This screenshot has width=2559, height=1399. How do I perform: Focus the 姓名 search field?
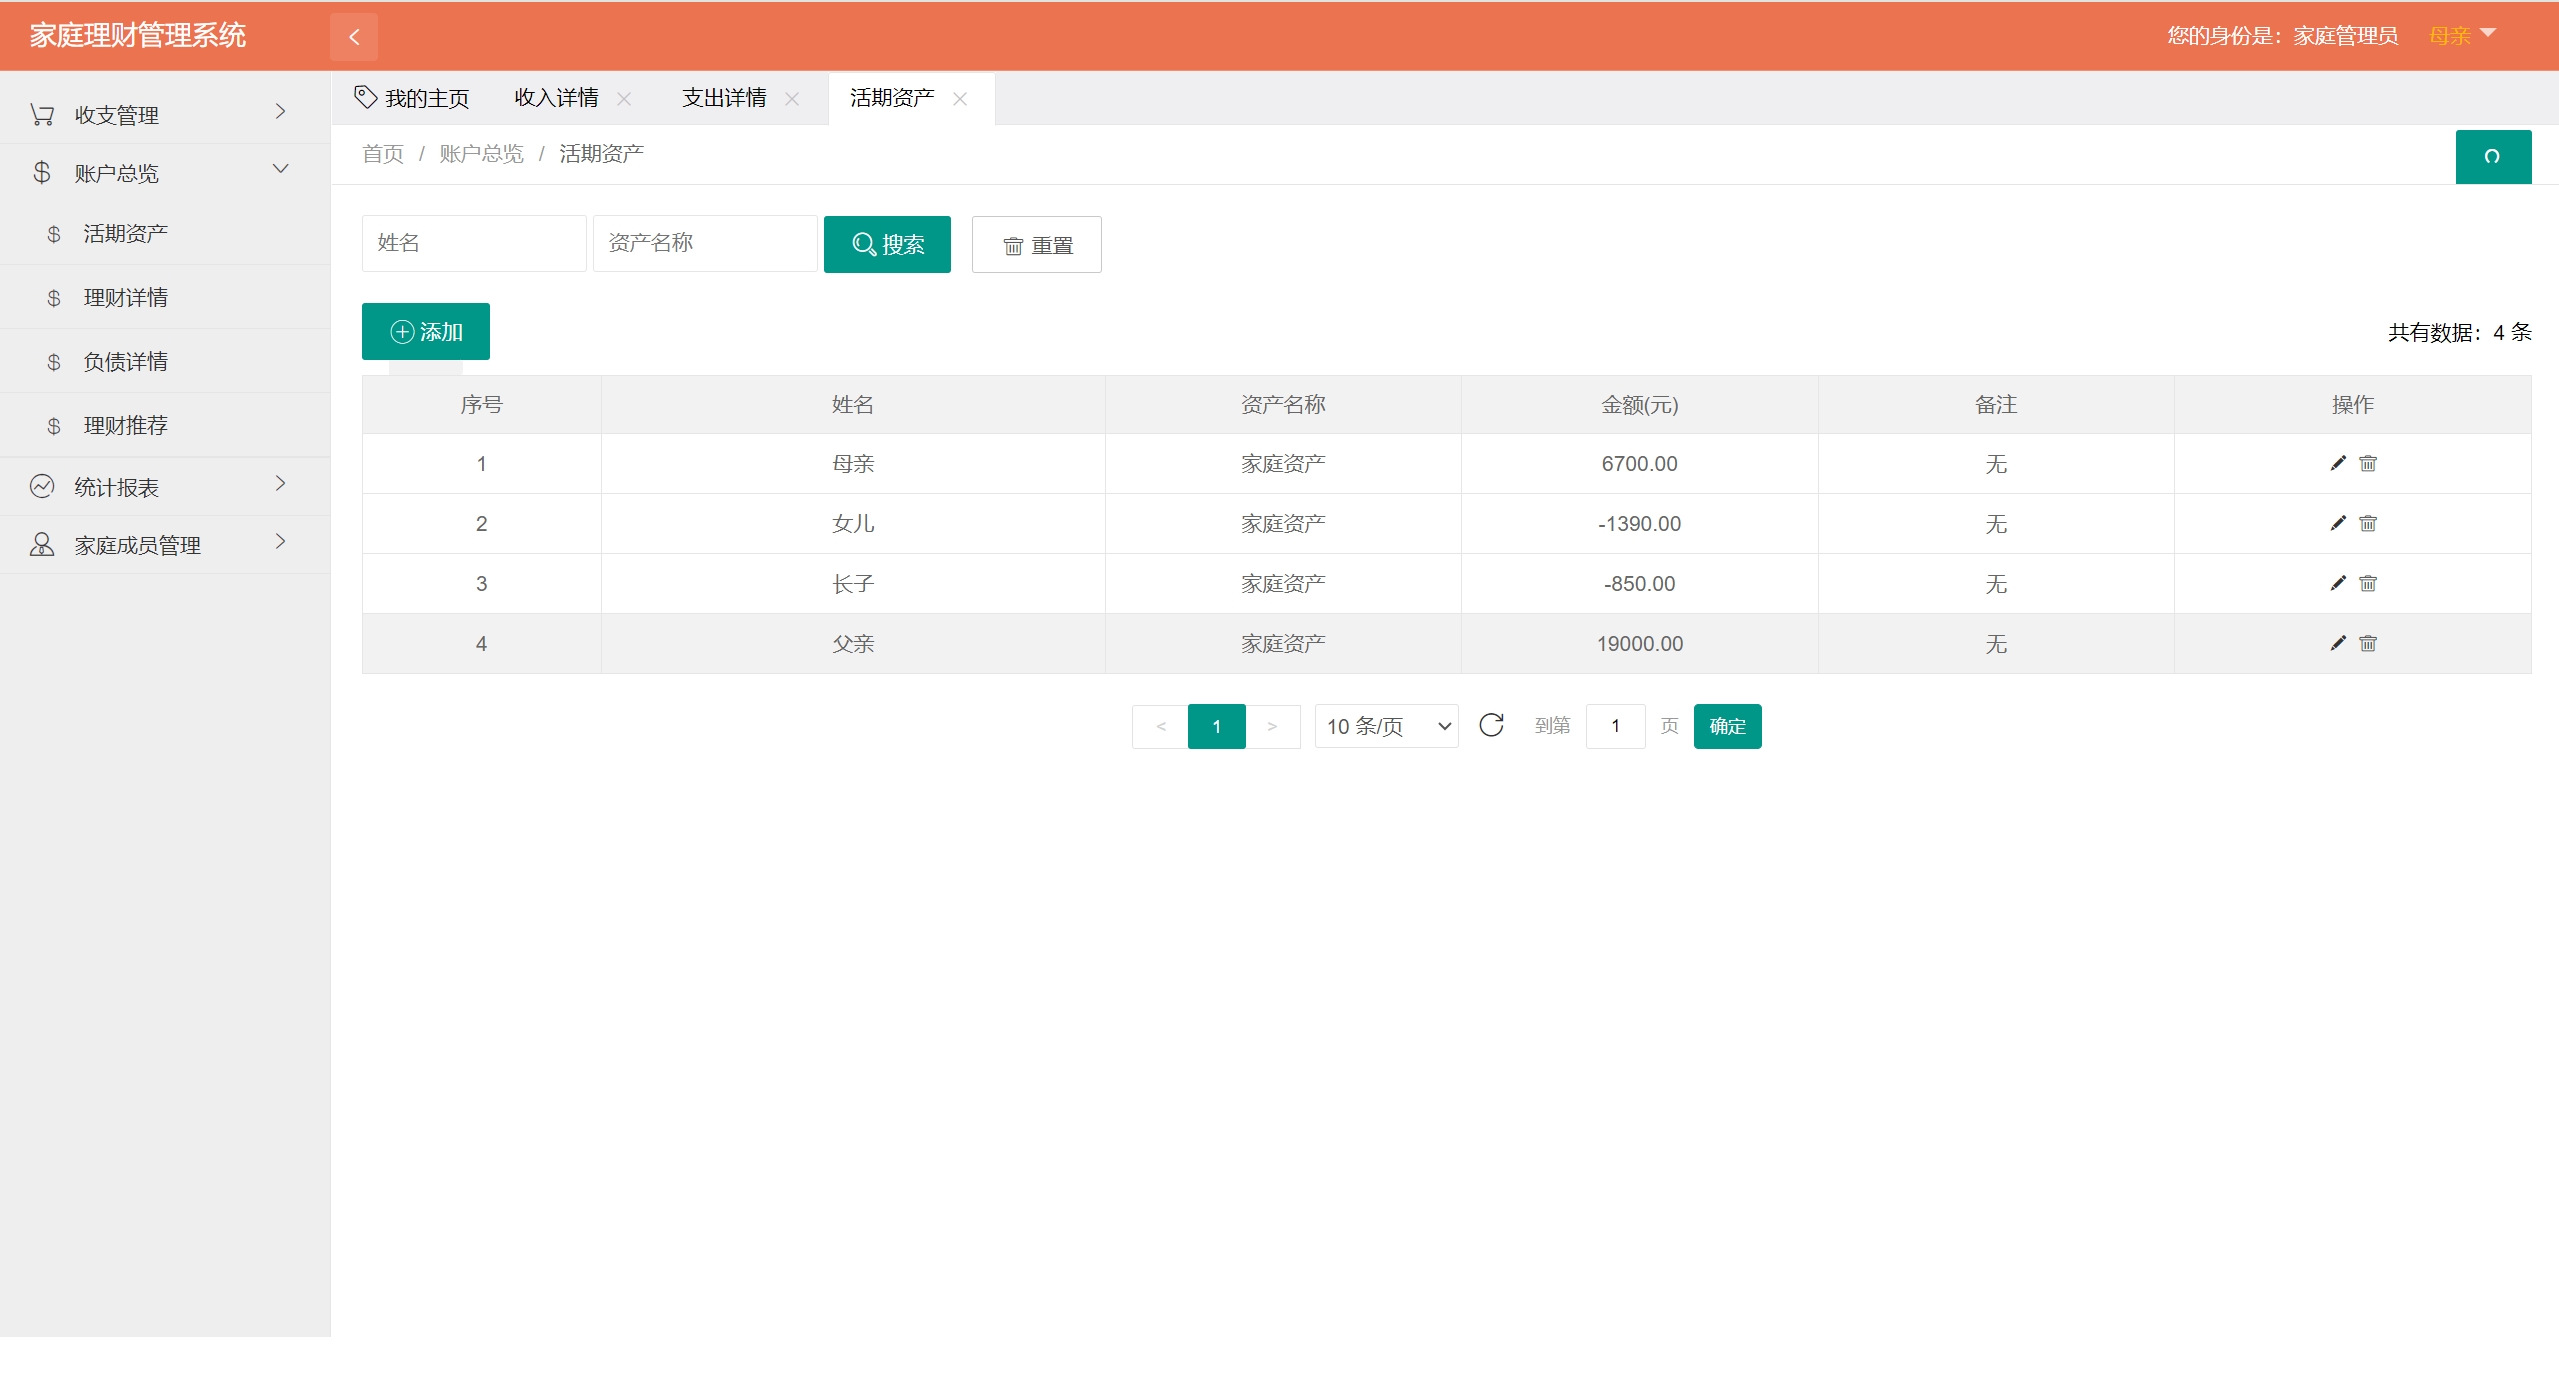473,243
